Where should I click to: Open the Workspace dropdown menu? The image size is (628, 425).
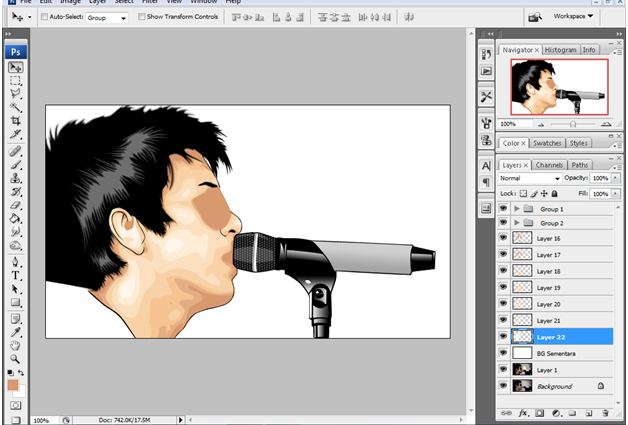click(x=573, y=16)
